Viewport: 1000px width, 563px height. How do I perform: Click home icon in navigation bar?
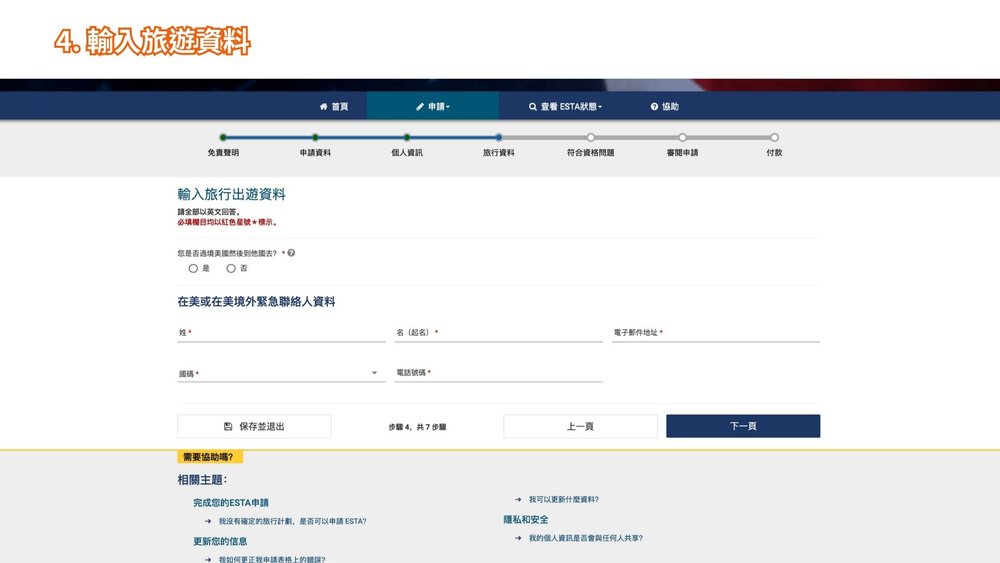pos(323,106)
